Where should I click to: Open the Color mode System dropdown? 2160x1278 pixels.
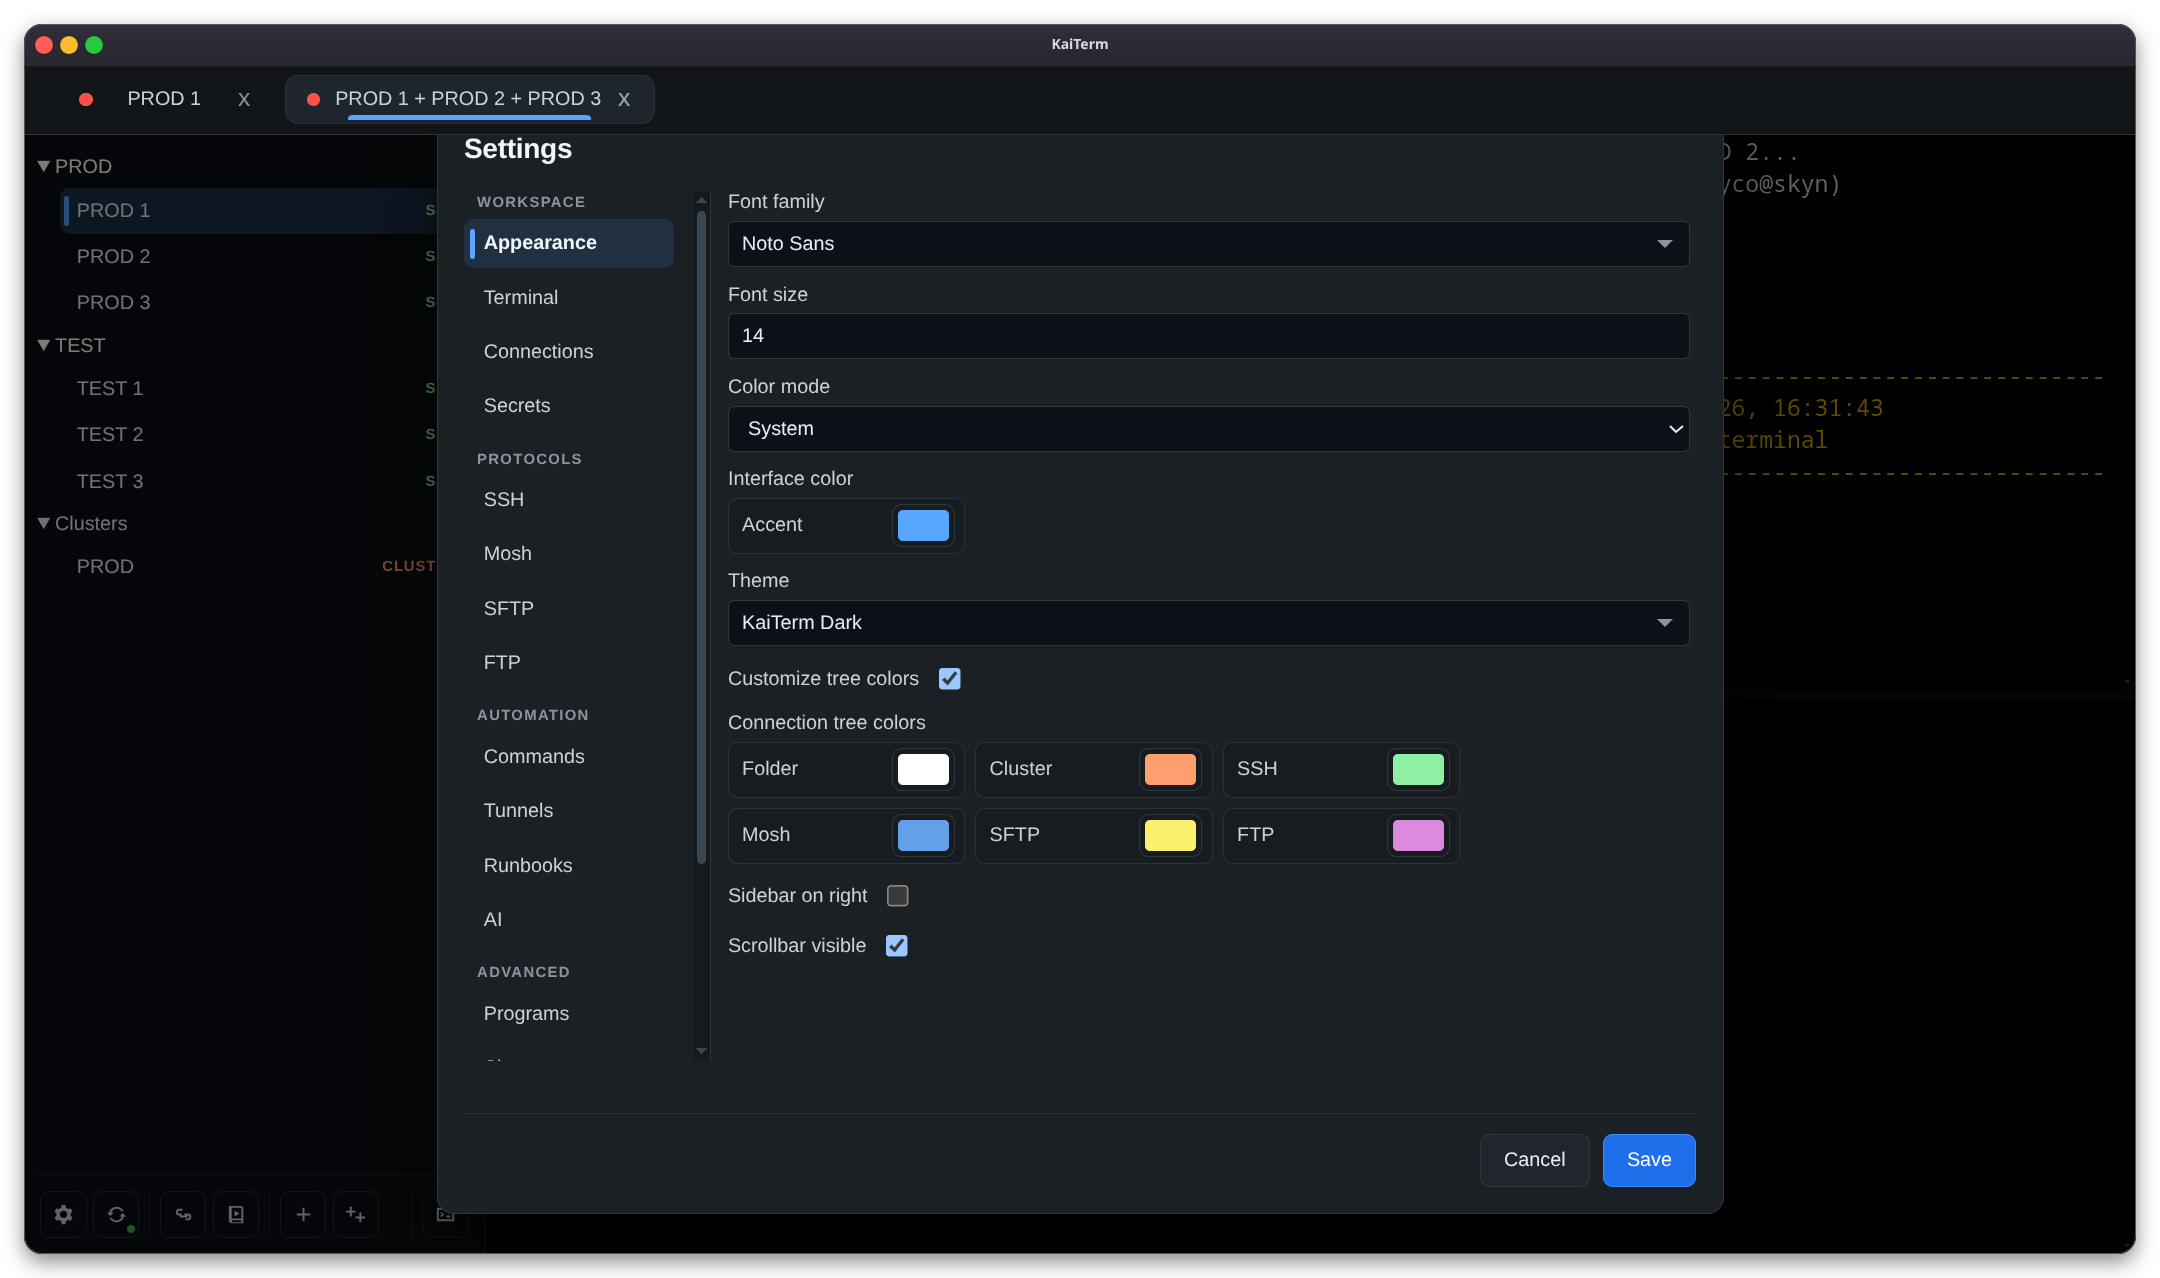click(x=1208, y=429)
